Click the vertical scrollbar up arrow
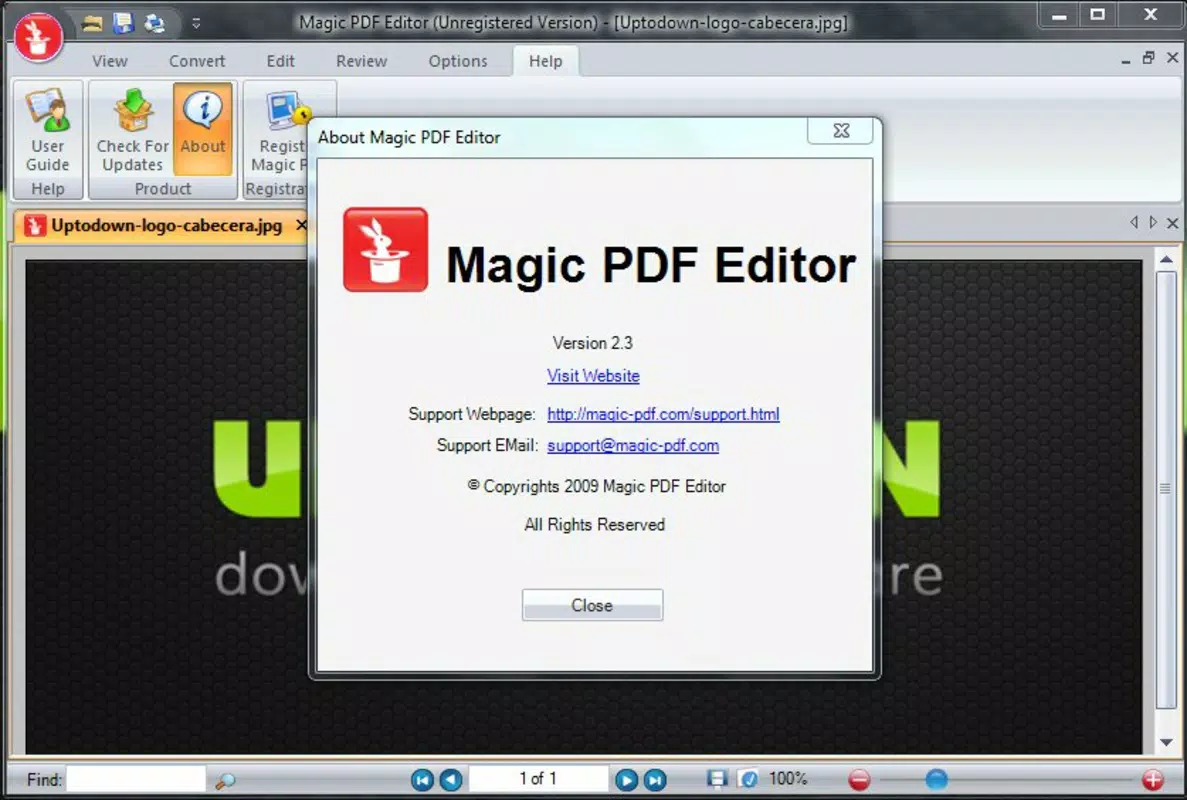The height and width of the screenshot is (800, 1187). click(1167, 260)
